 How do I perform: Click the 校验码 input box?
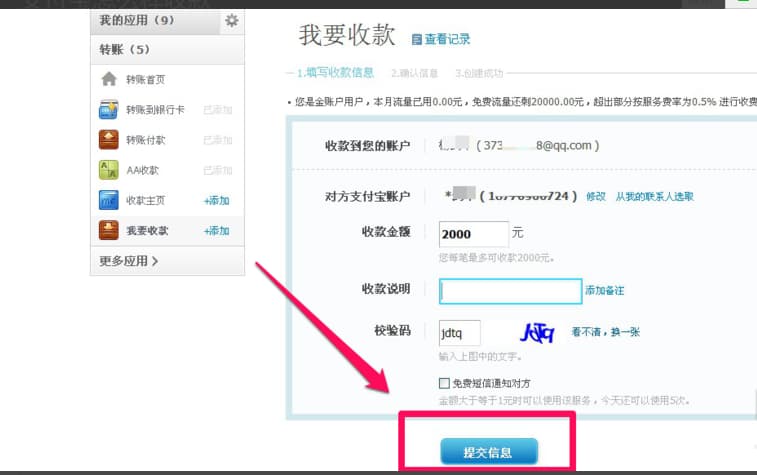pos(460,333)
